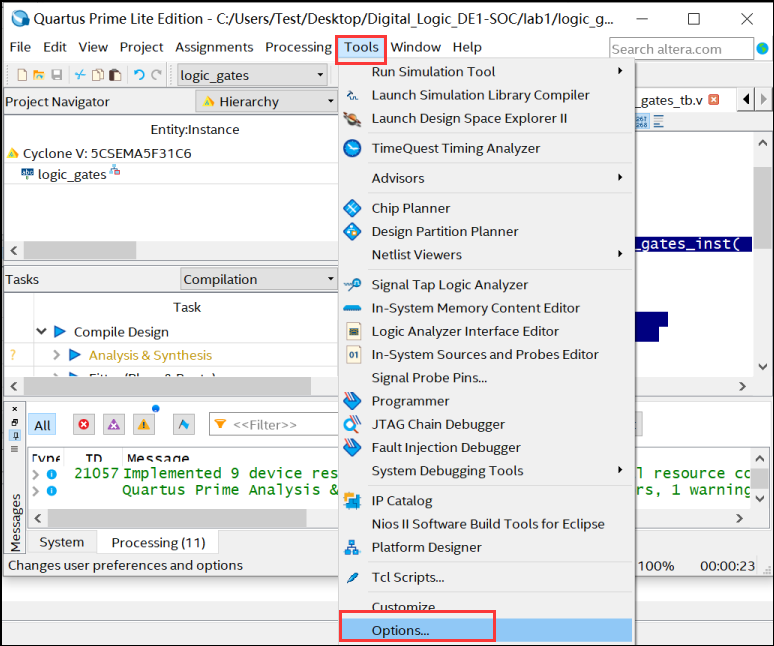774x646 pixels.
Task: Click In-System Sources and Probes Editor icon
Action: pos(353,354)
